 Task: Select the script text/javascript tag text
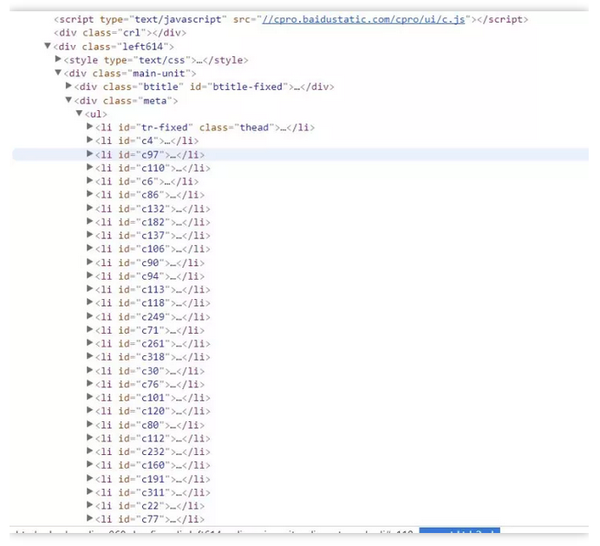coord(291,20)
